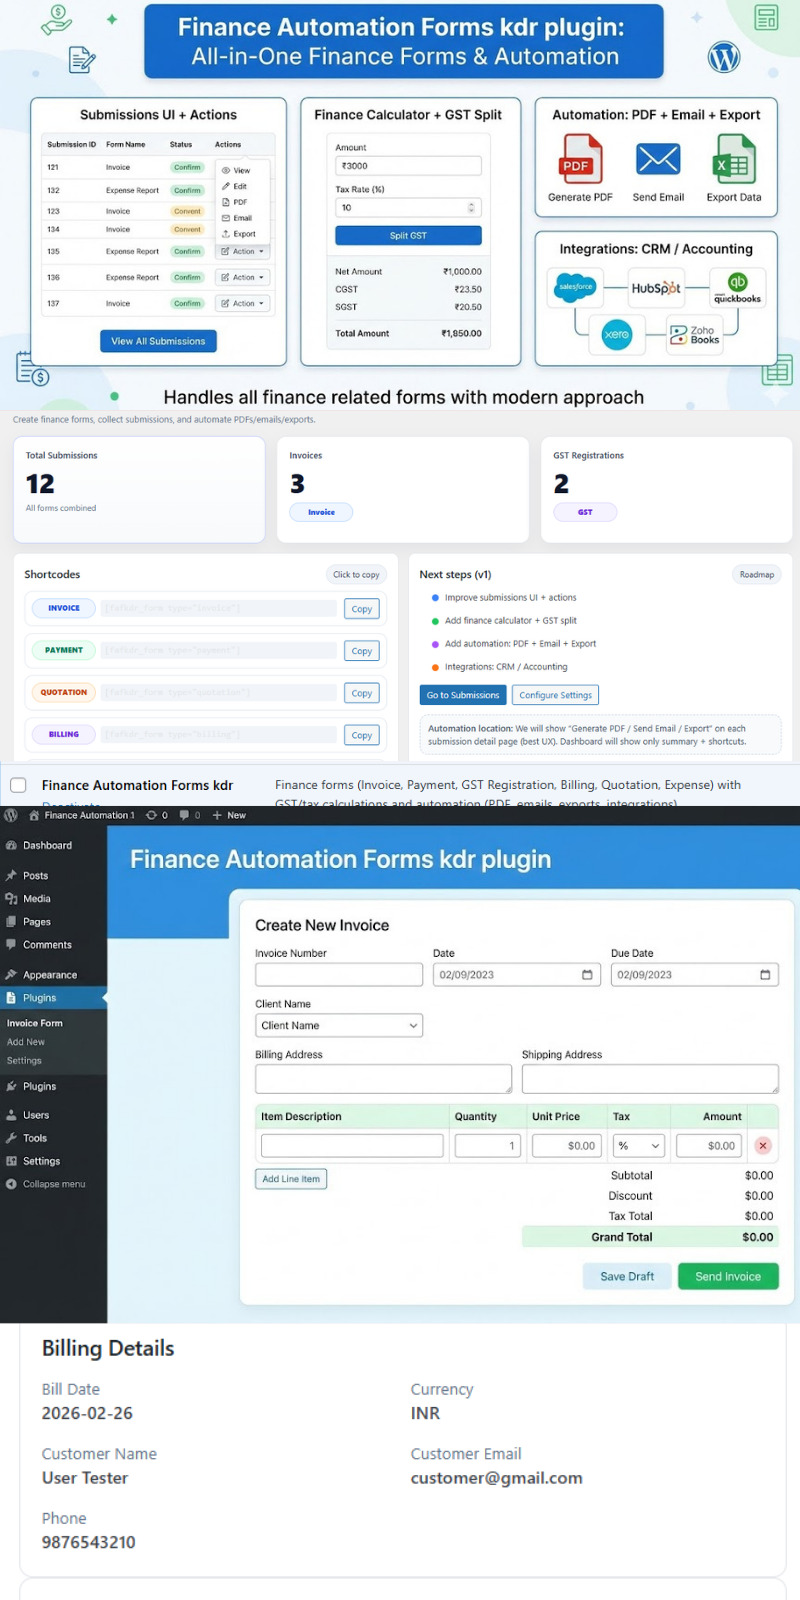The width and height of the screenshot is (800, 1600).
Task: Click the WordPress logo in the blue banner
Action: point(724,57)
